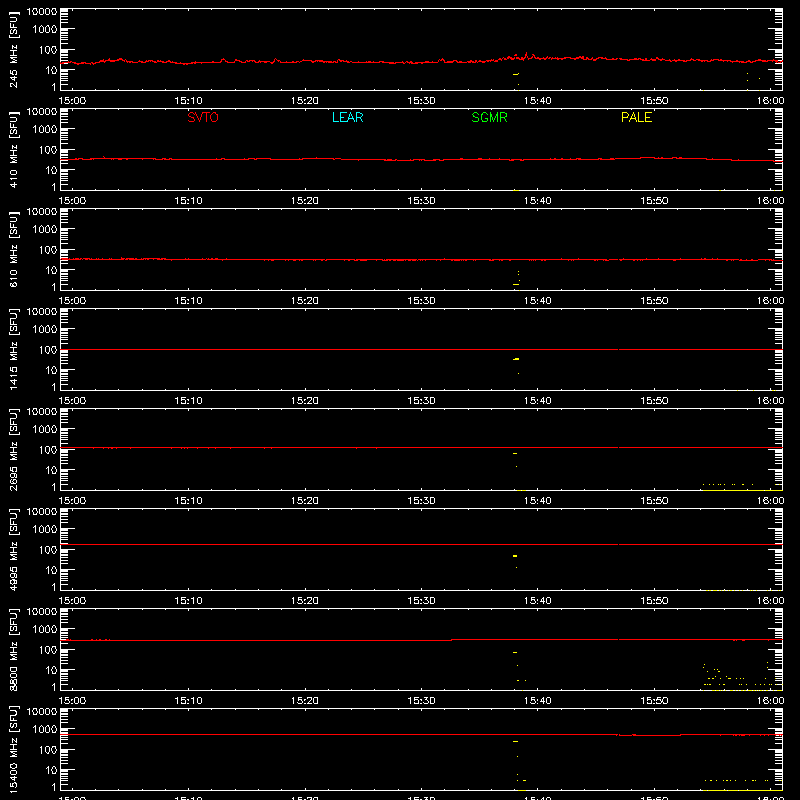Click 15:10 label under the 610 MHz panel

[188, 301]
